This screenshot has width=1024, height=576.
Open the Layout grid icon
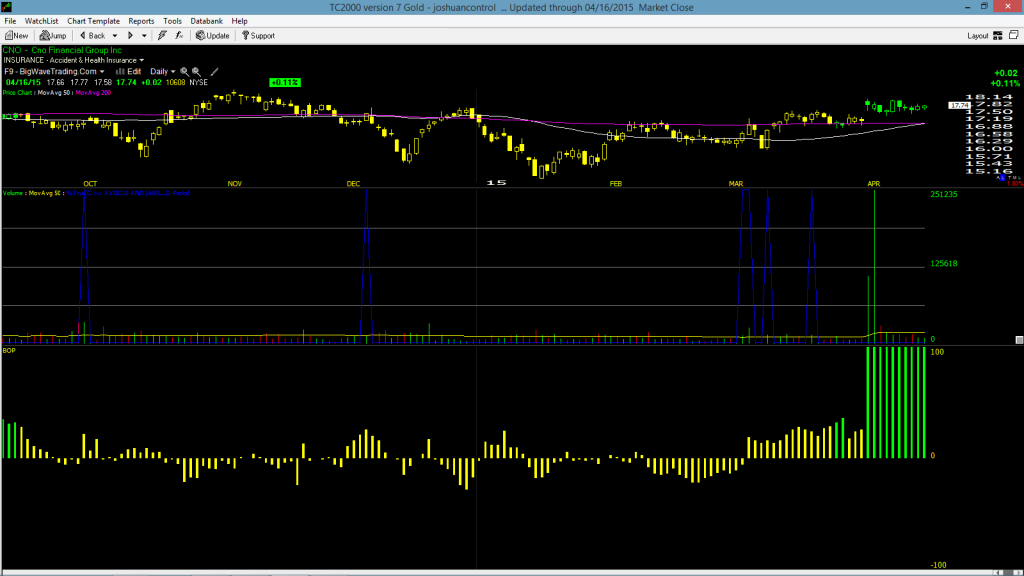click(998, 36)
